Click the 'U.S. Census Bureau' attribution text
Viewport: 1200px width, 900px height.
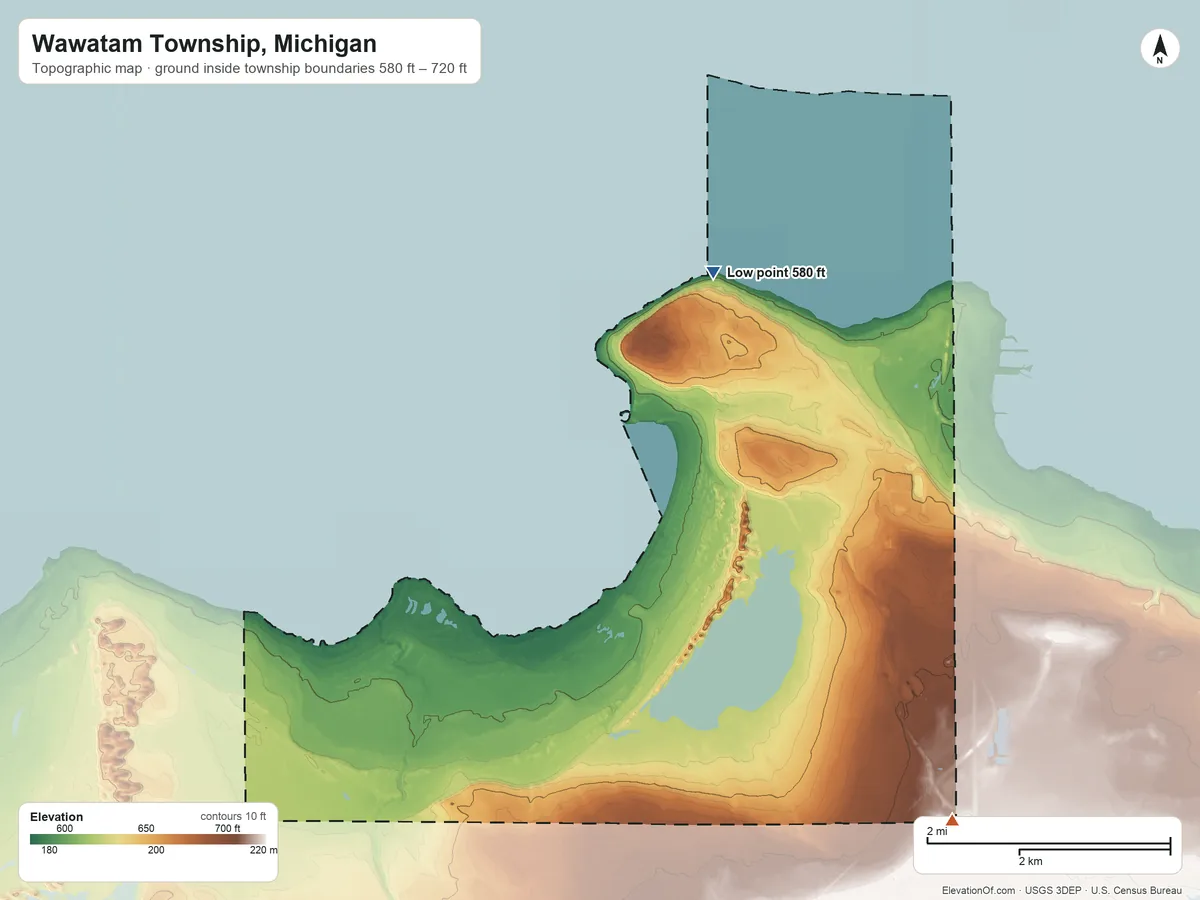(x=1136, y=890)
